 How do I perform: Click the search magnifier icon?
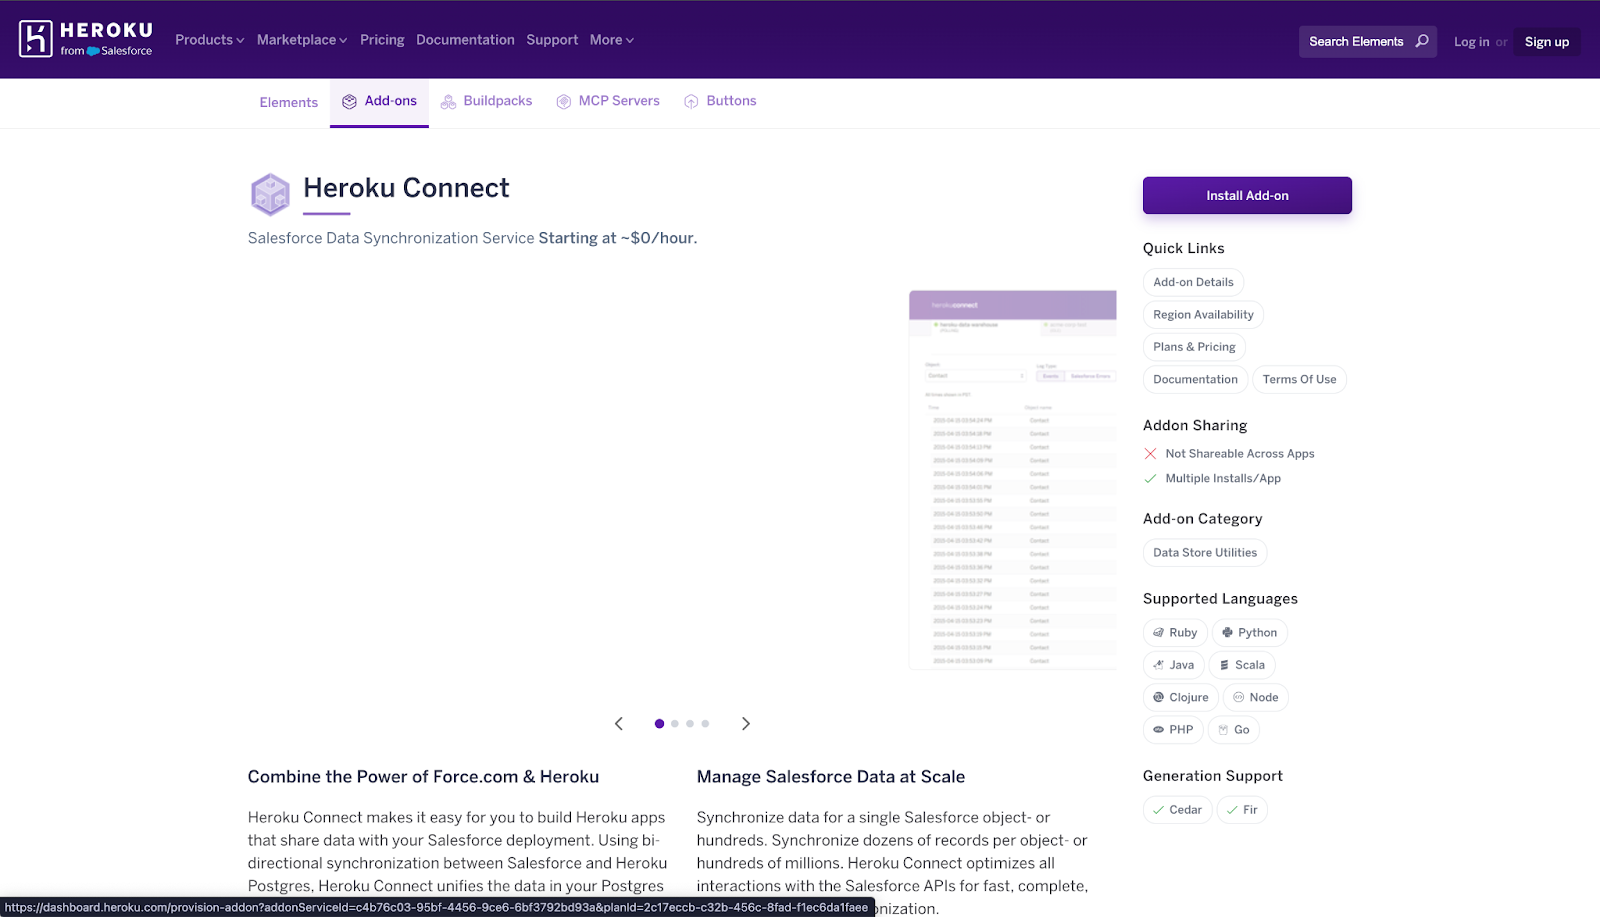click(1421, 41)
